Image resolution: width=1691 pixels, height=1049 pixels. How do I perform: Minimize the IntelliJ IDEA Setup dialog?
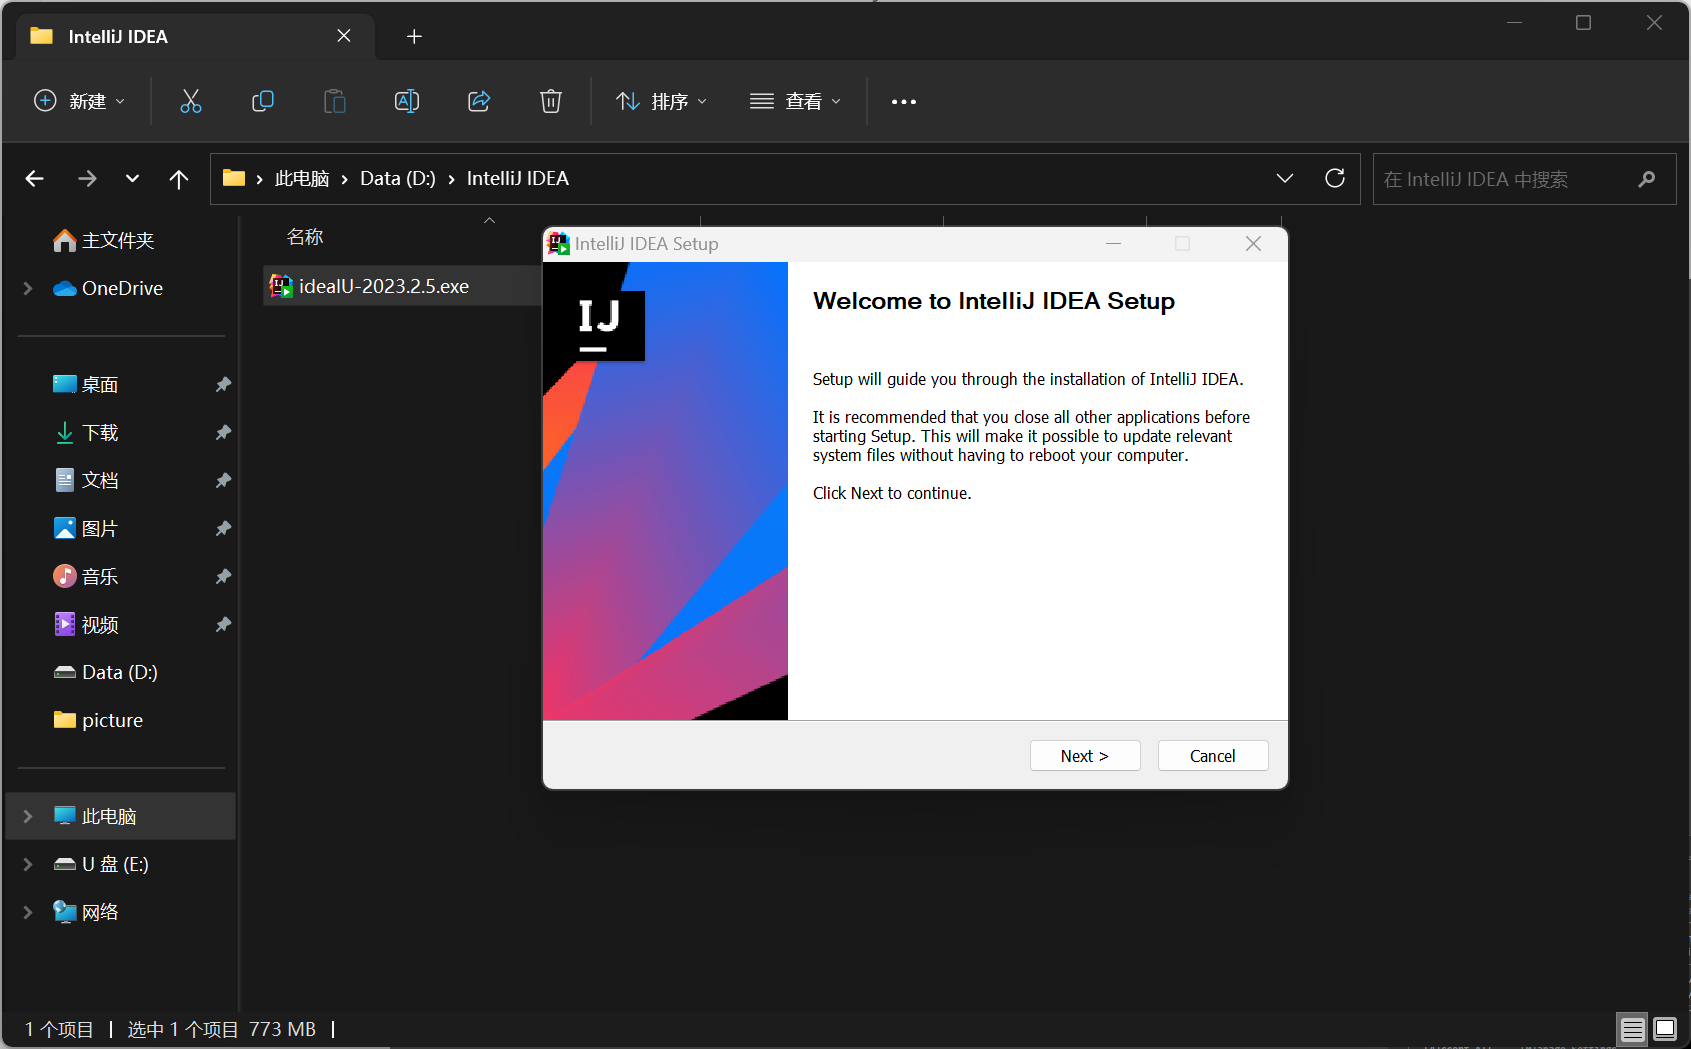[x=1113, y=244]
